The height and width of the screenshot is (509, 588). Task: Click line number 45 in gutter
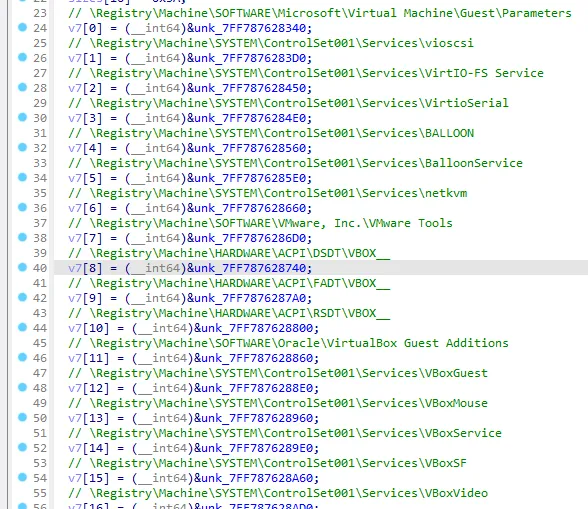pos(40,343)
